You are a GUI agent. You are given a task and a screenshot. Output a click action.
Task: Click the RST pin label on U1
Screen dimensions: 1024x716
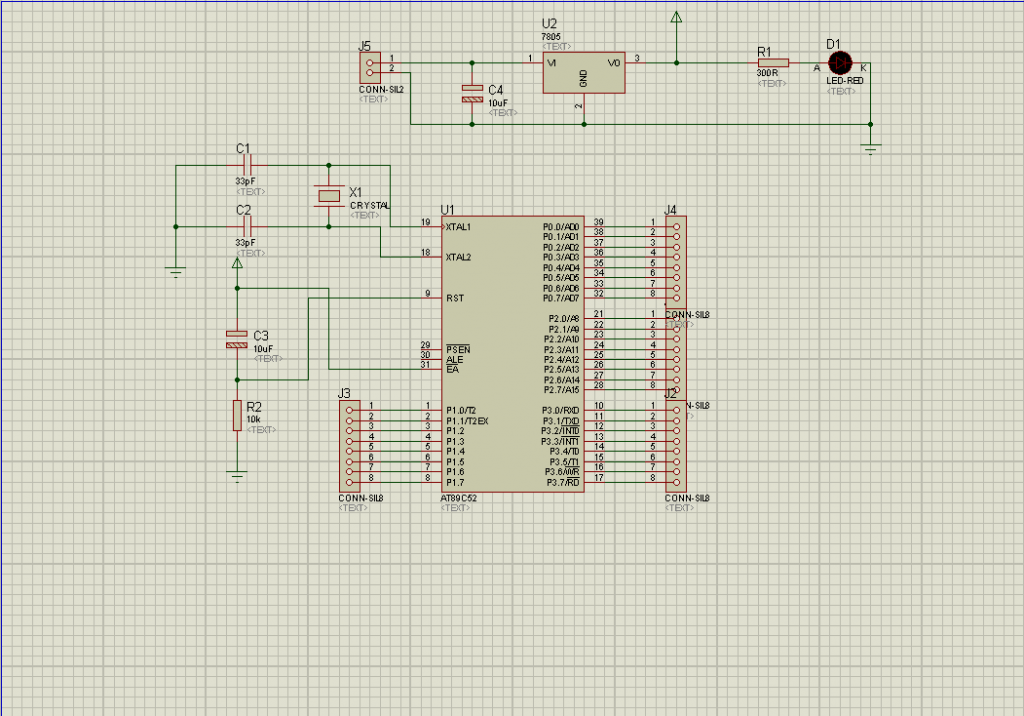click(x=454, y=298)
